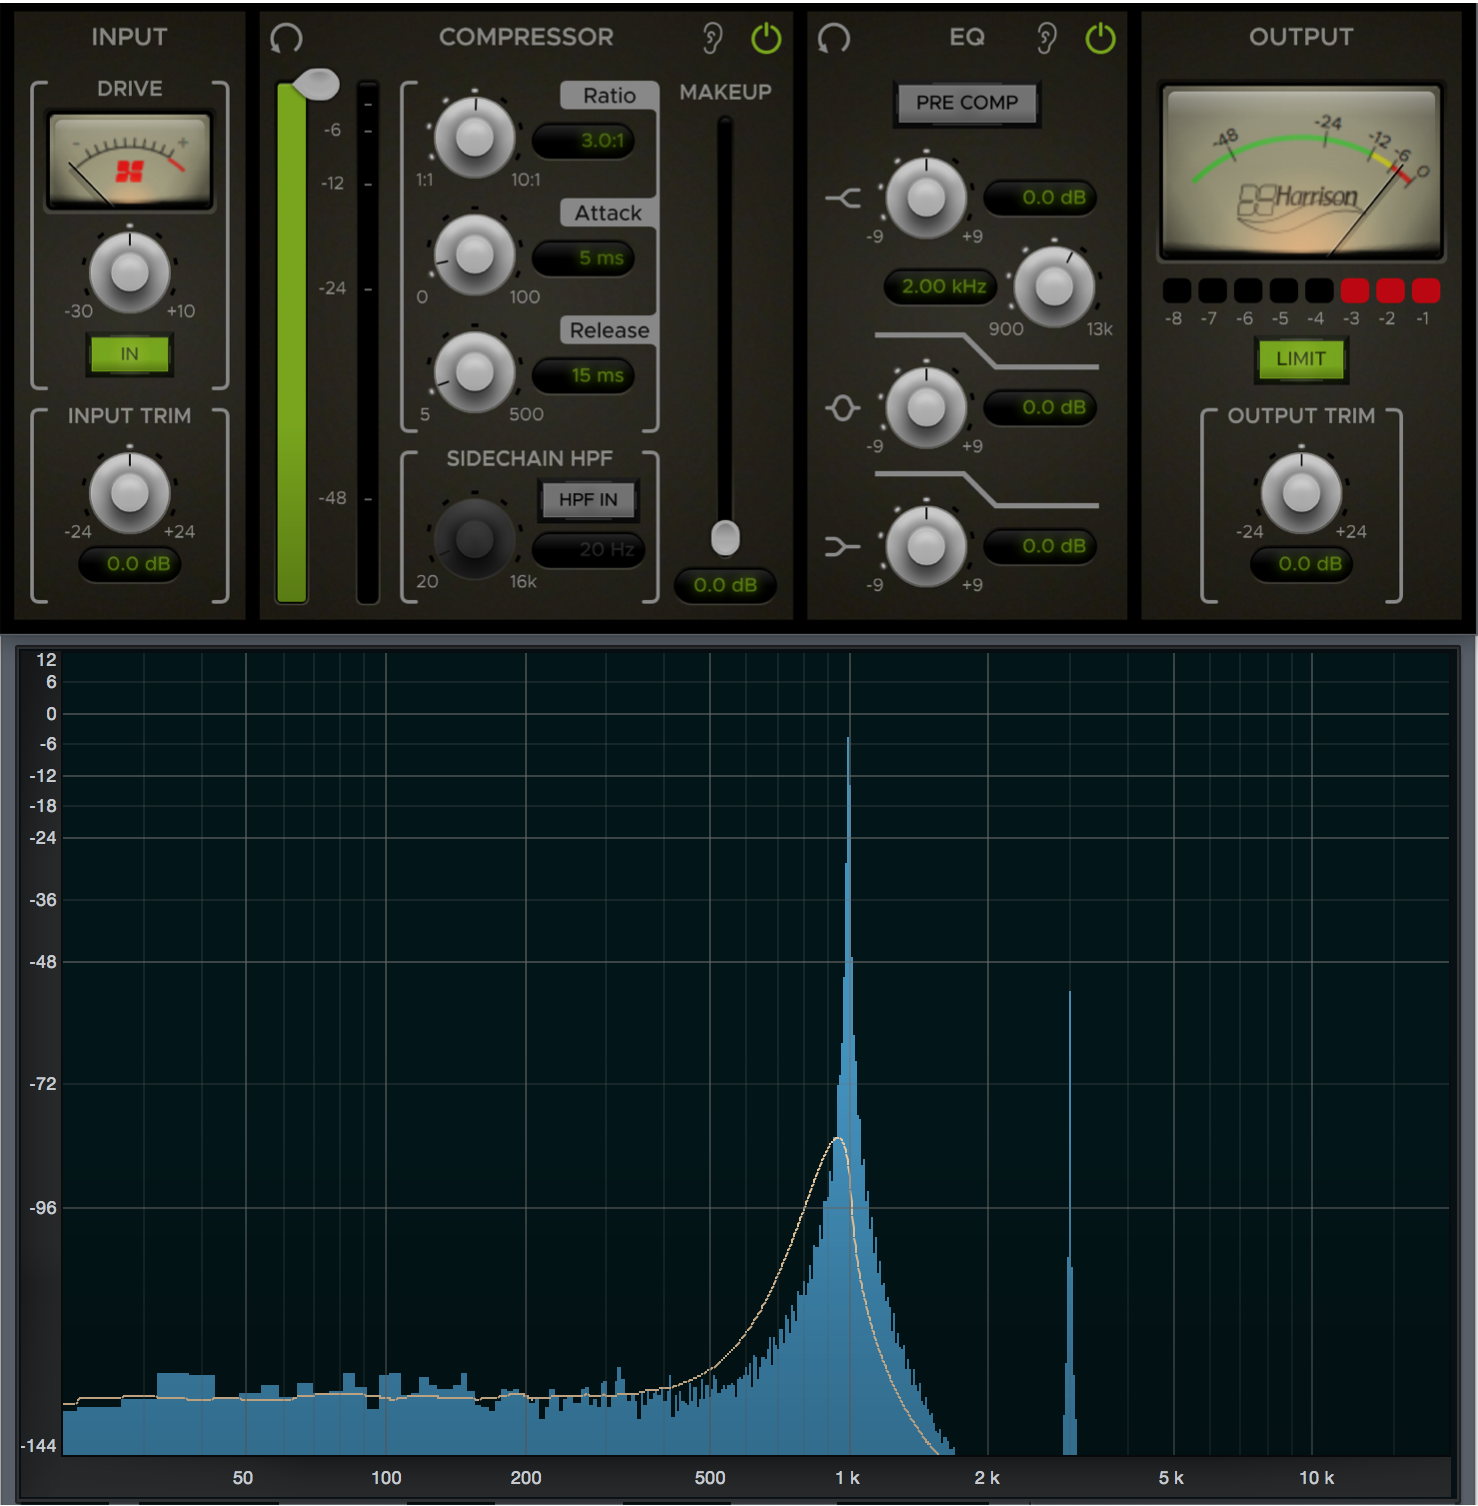Reset the Compressor section with the circular arrow icon
This screenshot has height=1506, width=1478.
pos(286,39)
